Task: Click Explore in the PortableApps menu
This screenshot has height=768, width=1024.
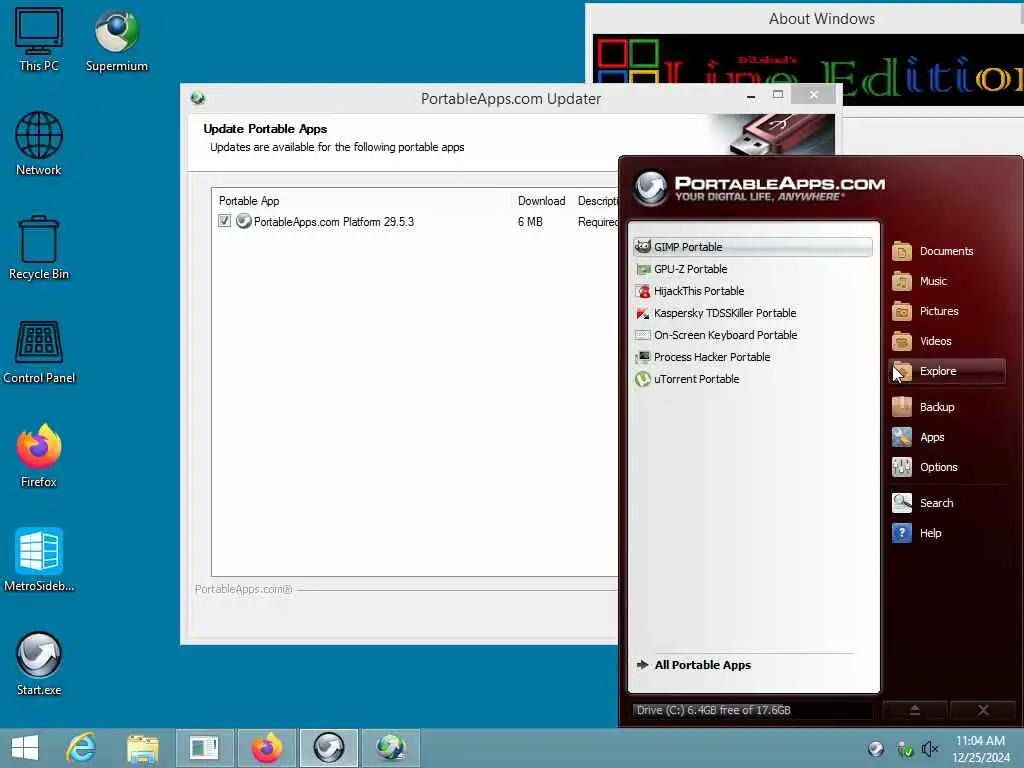Action: (x=946, y=371)
